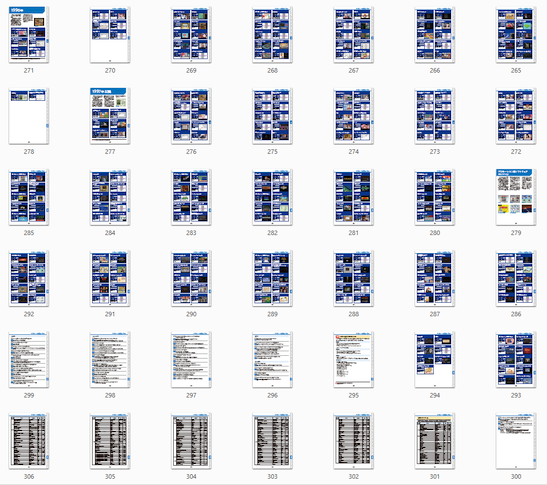Select page 292 thumbnail
Image resolution: width=547 pixels, height=485 pixels.
click(29, 278)
